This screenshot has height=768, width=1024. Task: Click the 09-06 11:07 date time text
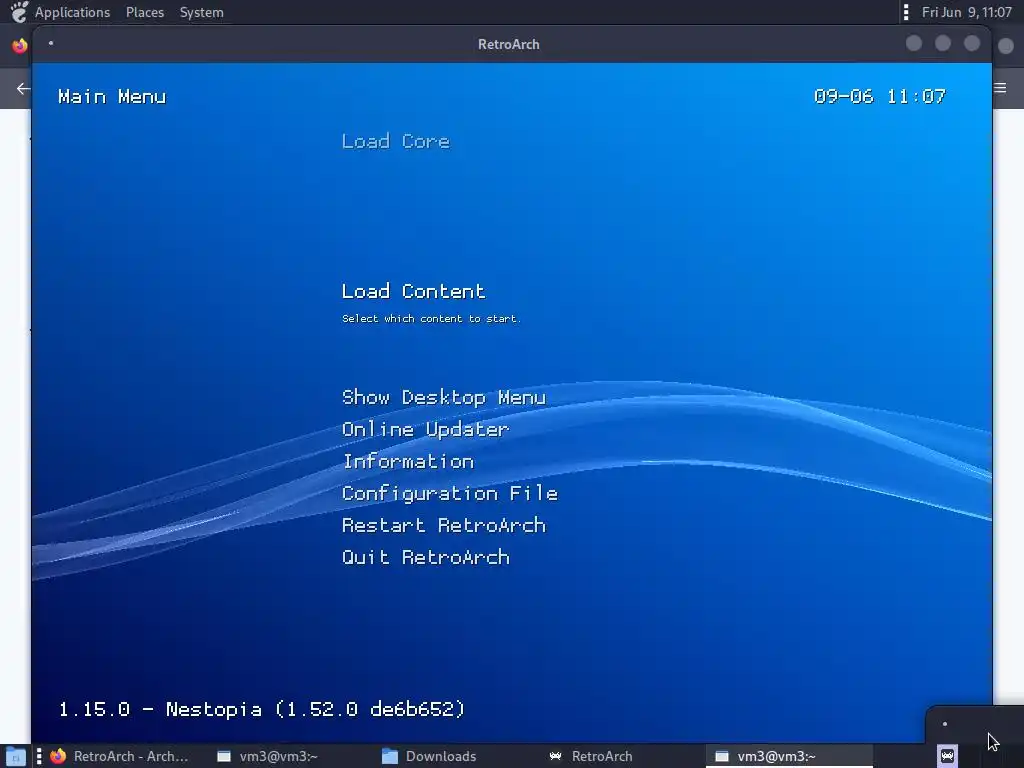880,97
